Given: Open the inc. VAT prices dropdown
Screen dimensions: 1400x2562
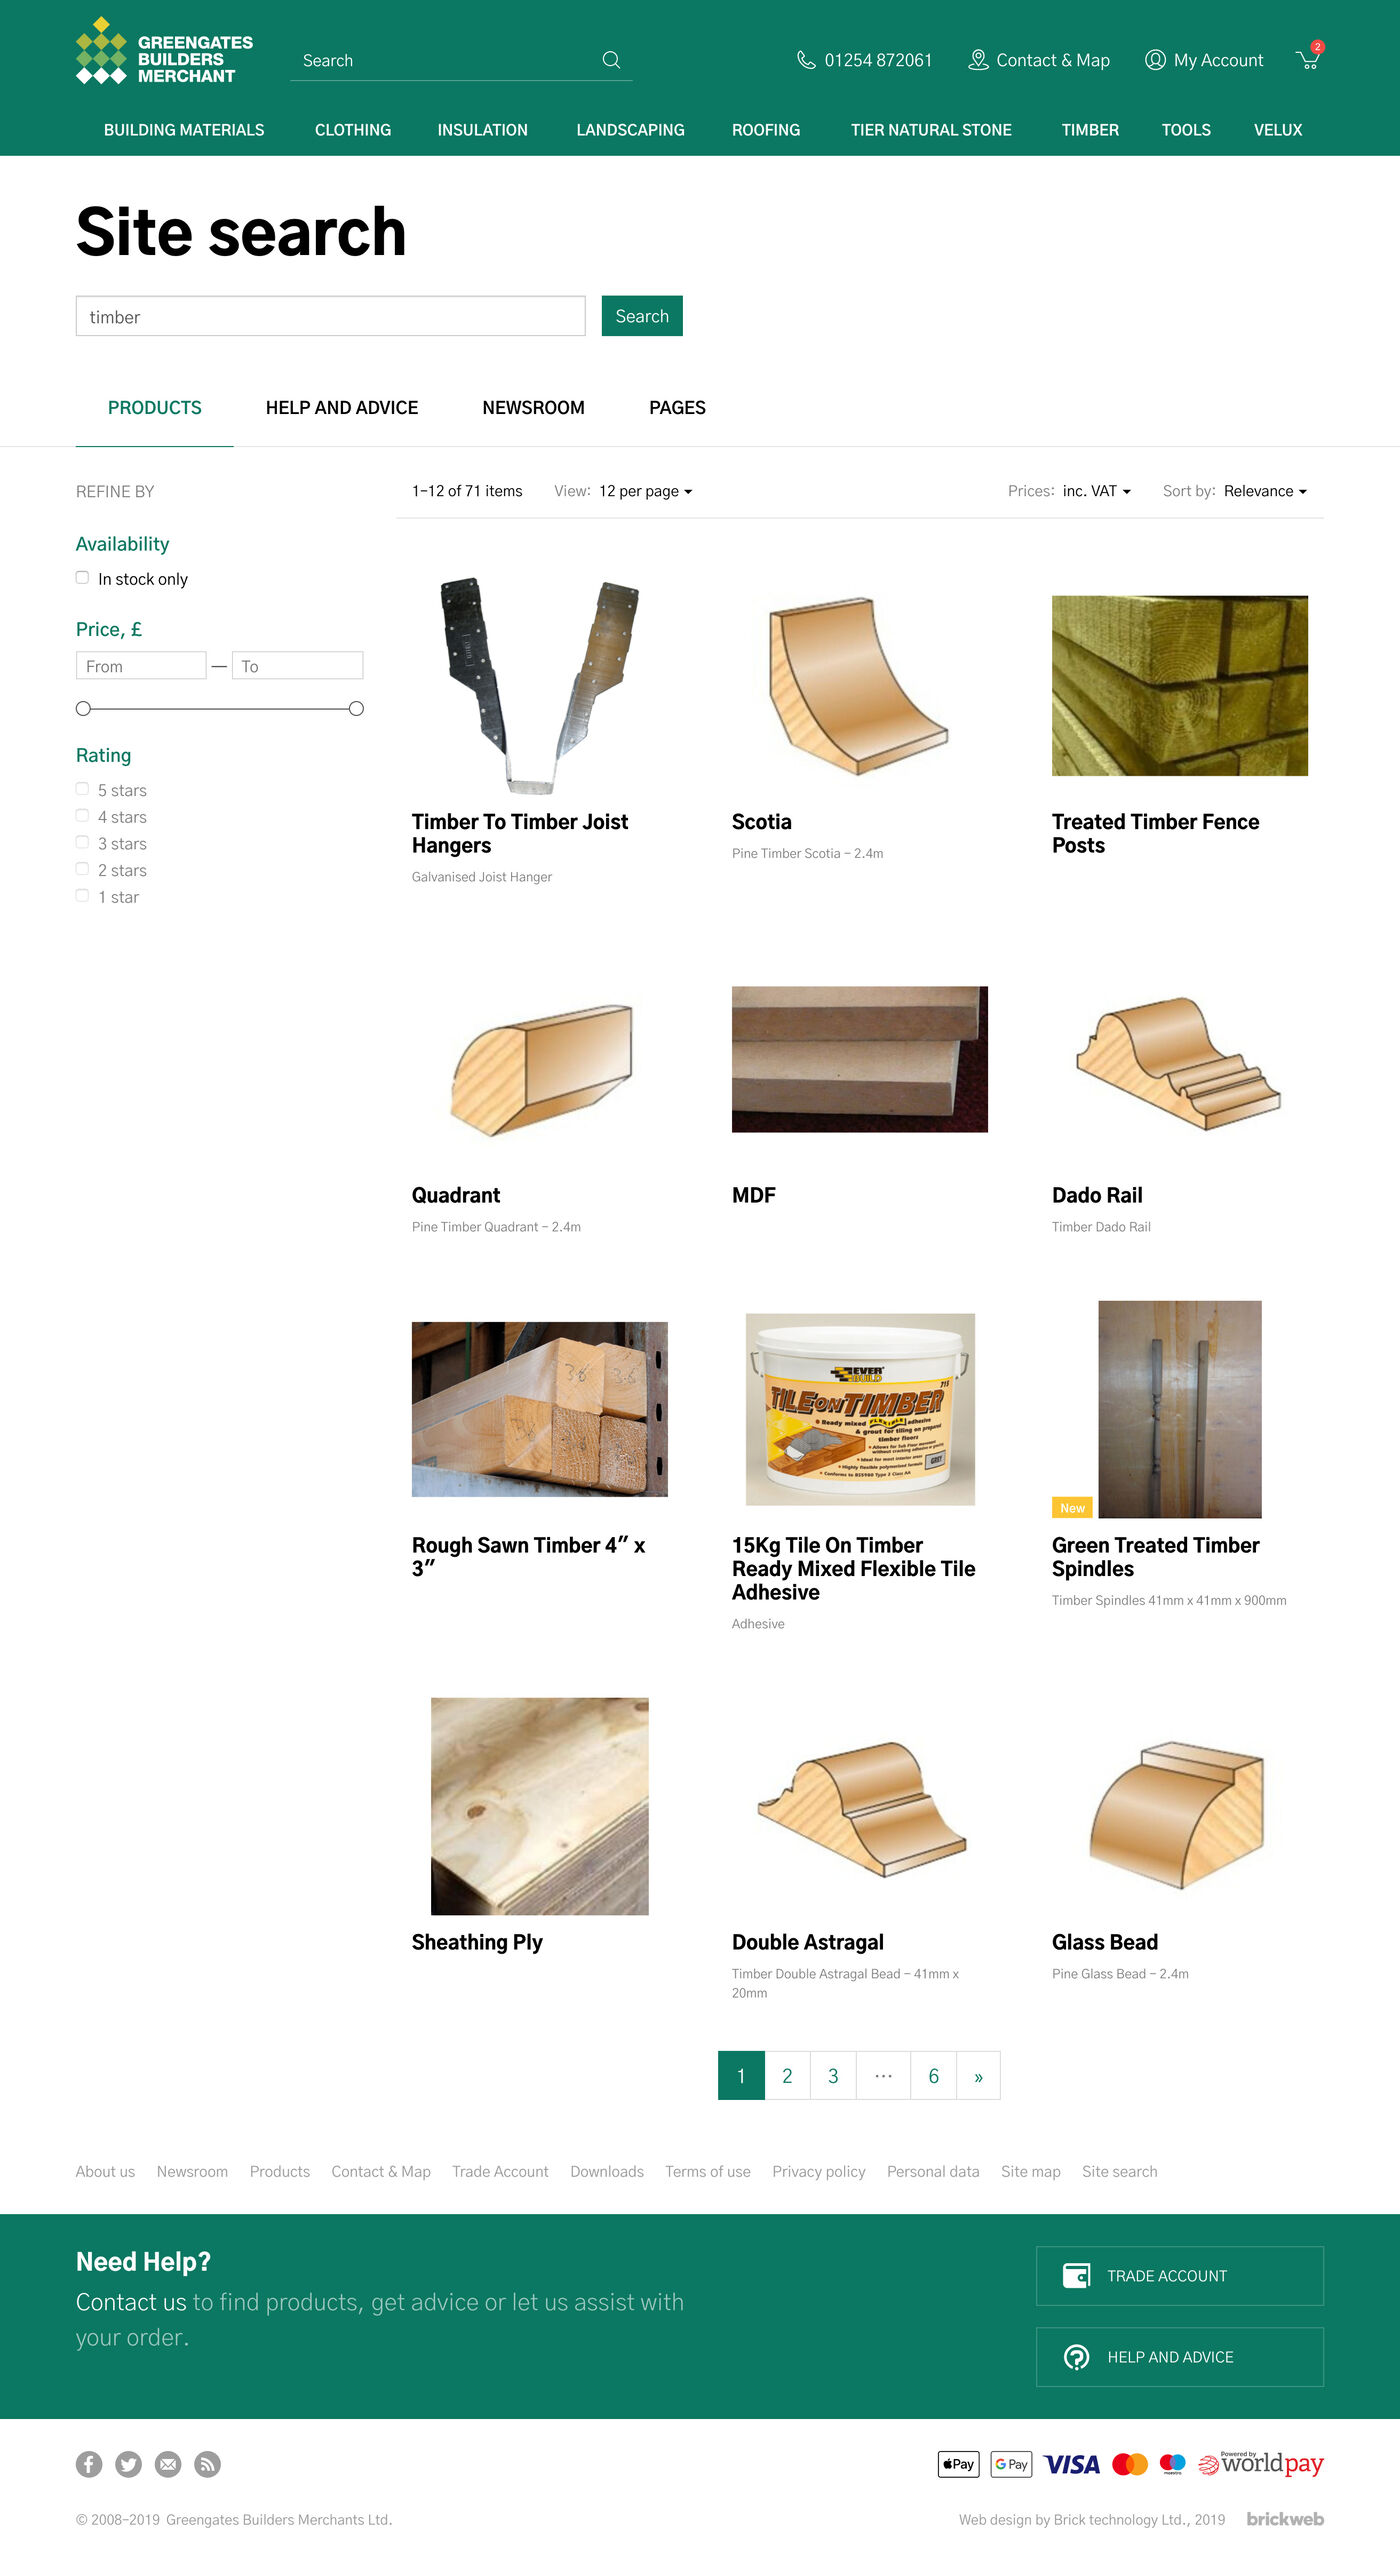Looking at the screenshot, I should click(x=1097, y=491).
